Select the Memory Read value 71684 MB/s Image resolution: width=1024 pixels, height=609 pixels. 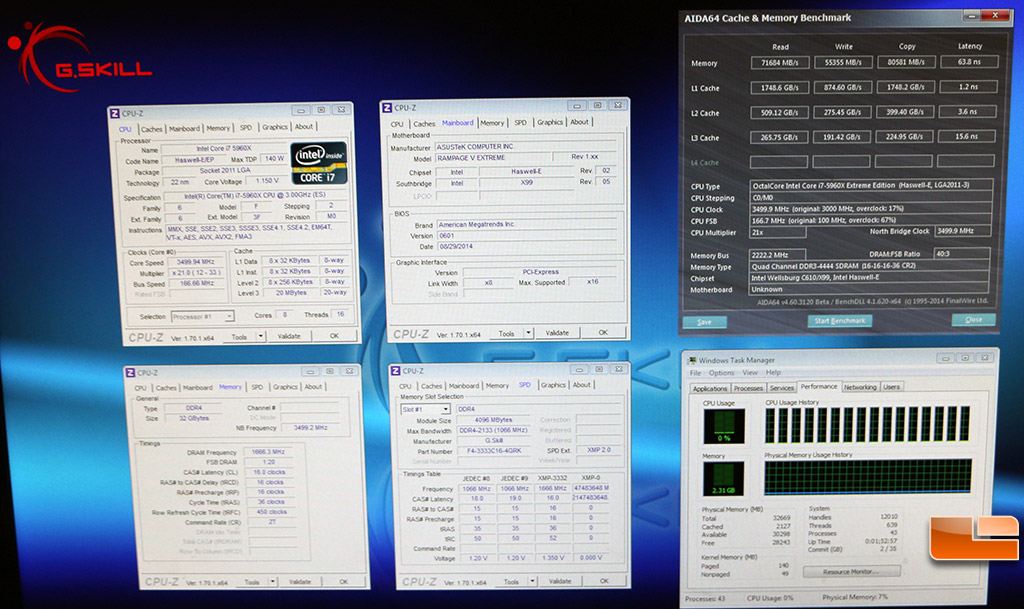pos(780,63)
